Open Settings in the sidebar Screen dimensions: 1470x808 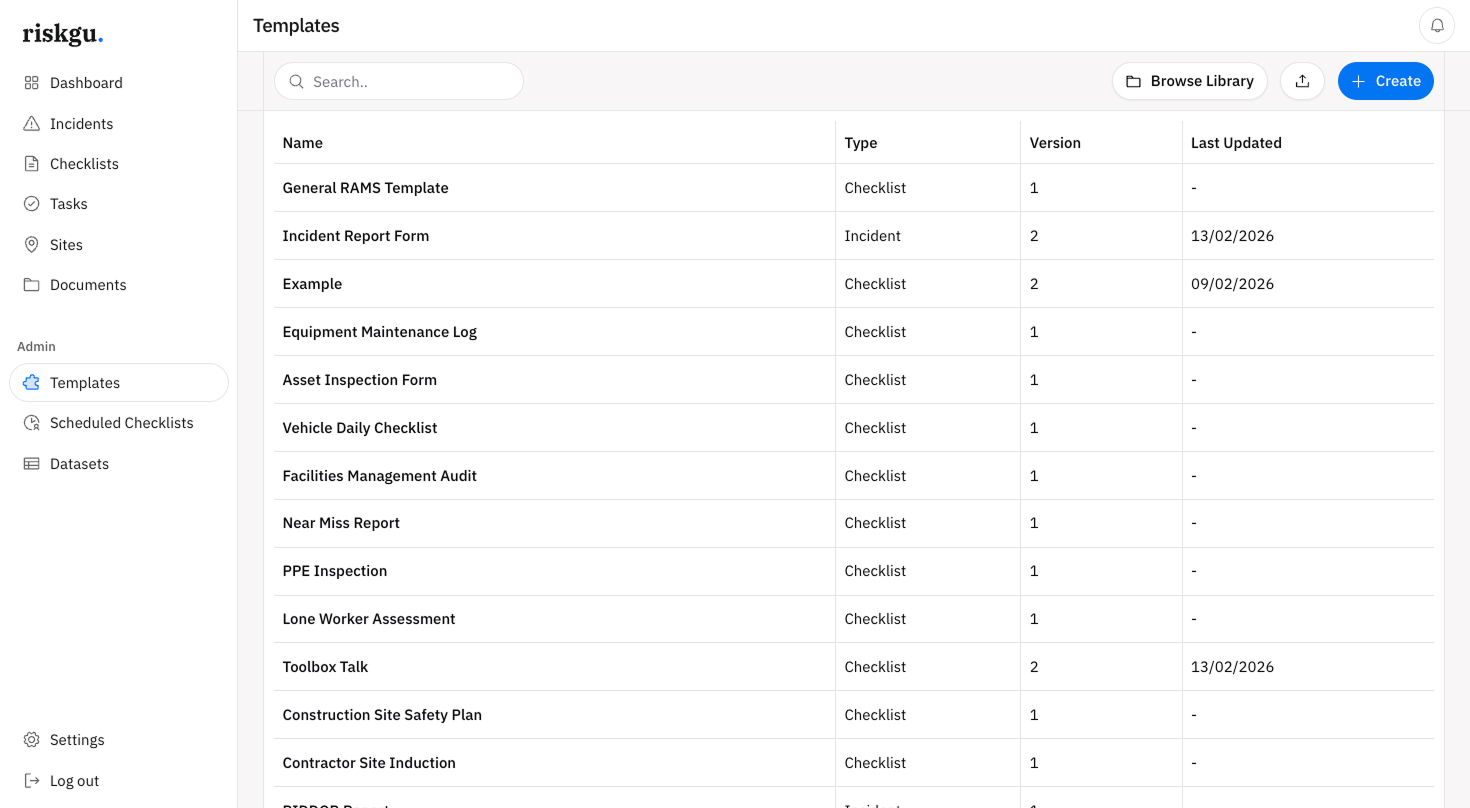[x=77, y=740]
